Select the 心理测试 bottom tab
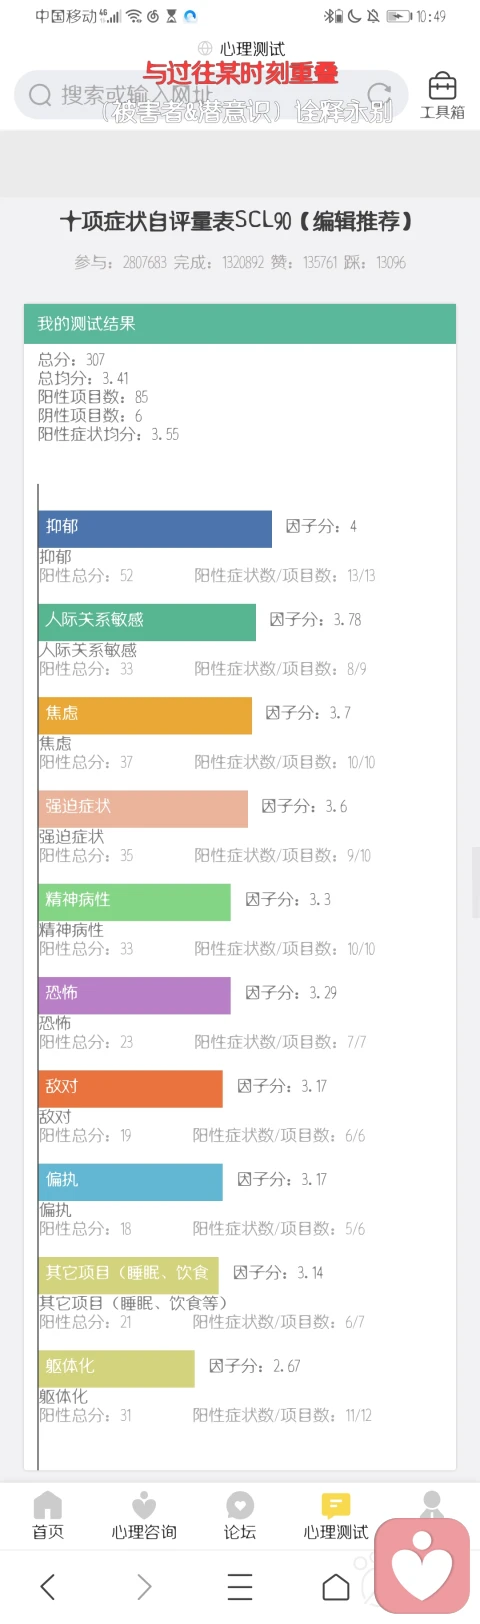Image resolution: width=480 pixels, height=1624 pixels. click(x=336, y=1516)
